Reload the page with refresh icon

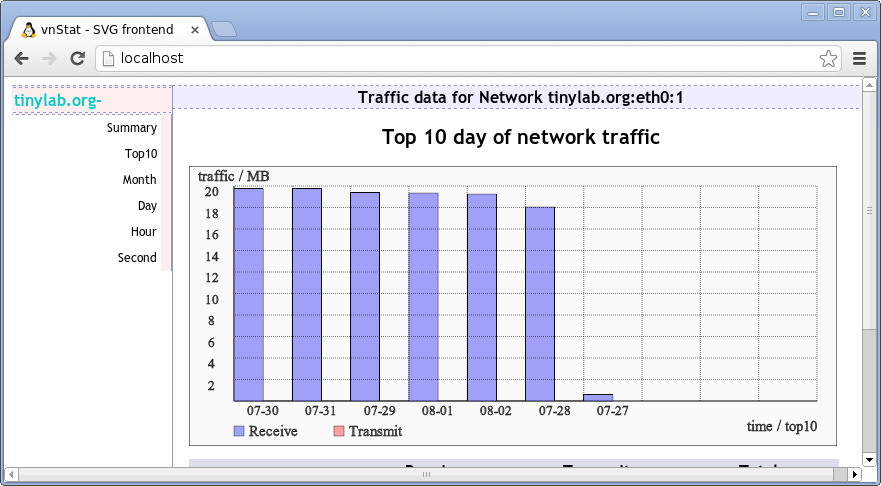pyautogui.click(x=77, y=59)
